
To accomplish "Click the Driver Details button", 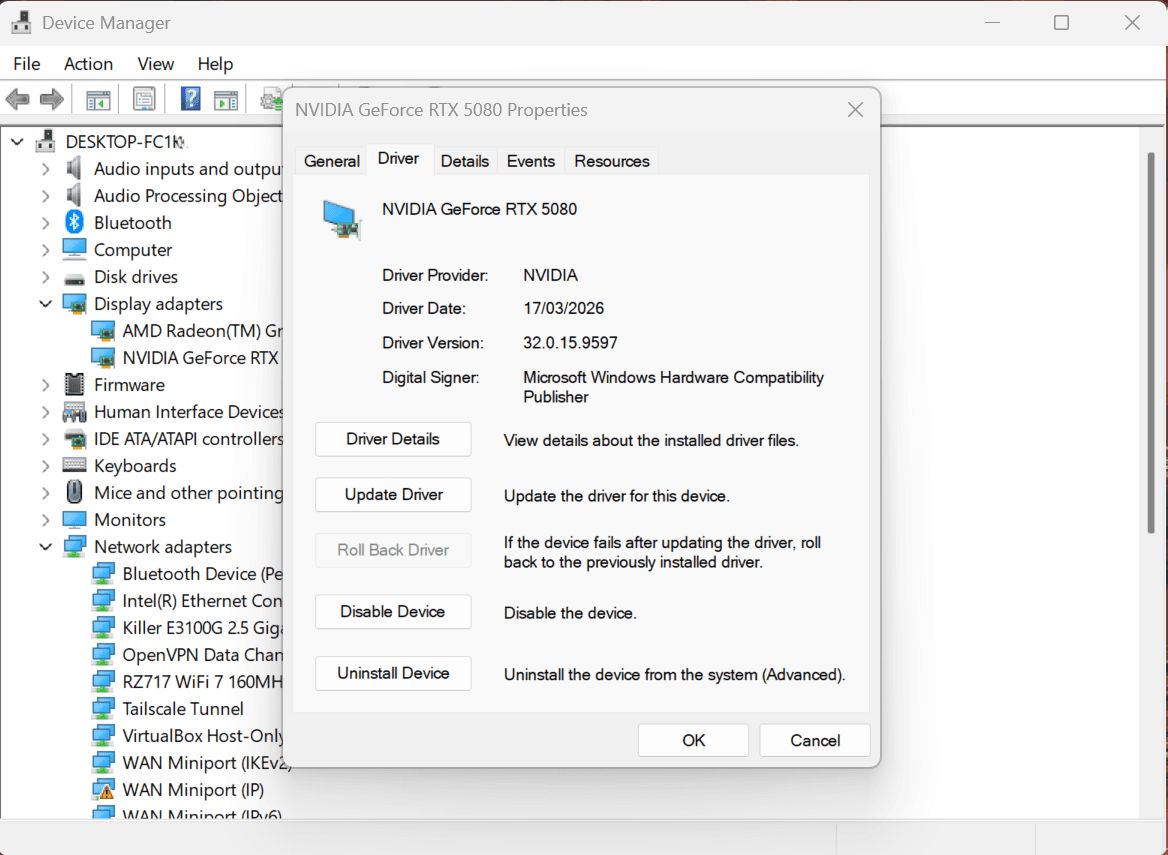I will click(x=393, y=439).
